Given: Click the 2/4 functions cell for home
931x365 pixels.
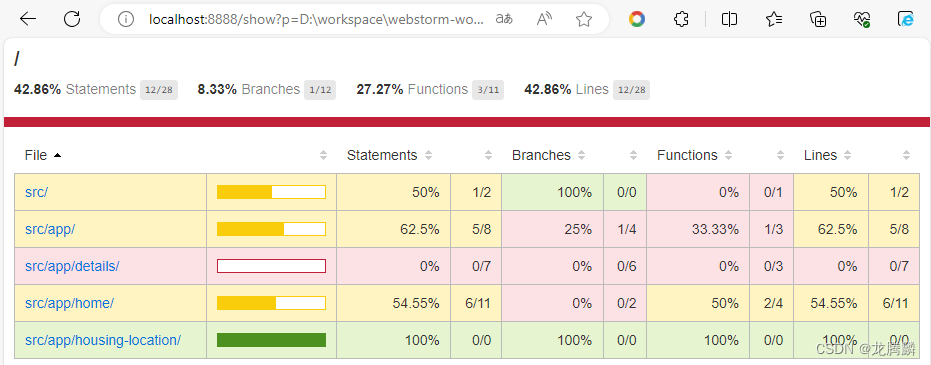Looking at the screenshot, I should (772, 303).
